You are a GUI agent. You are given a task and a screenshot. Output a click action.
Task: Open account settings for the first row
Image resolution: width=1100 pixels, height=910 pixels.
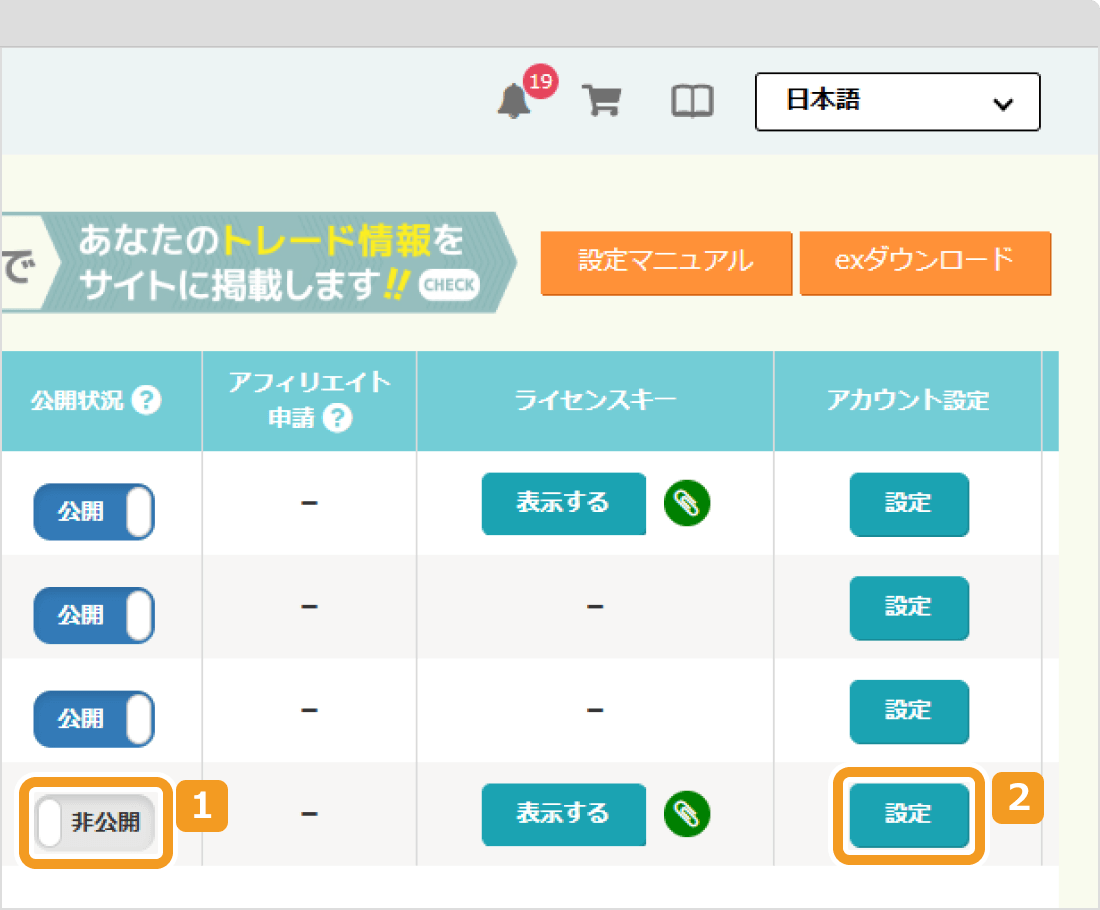click(909, 505)
